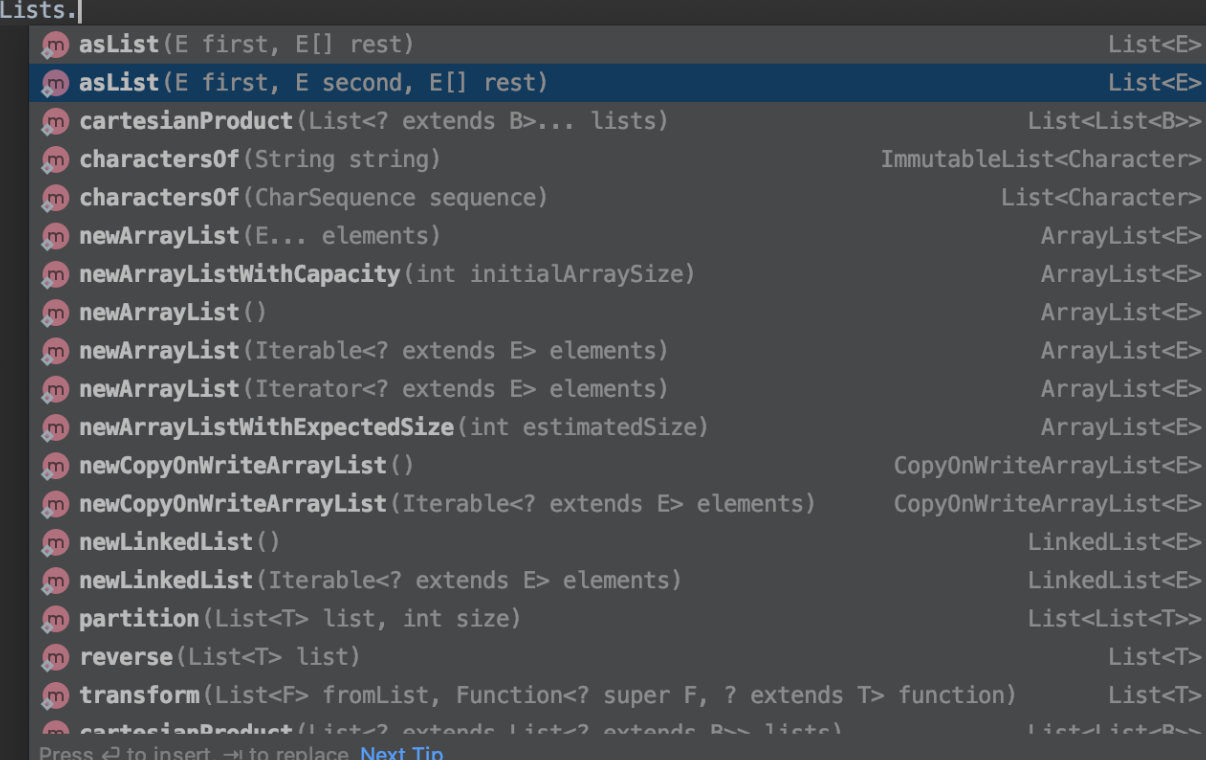Select asList(E first, E second, E[] rest)

click(x=313, y=83)
